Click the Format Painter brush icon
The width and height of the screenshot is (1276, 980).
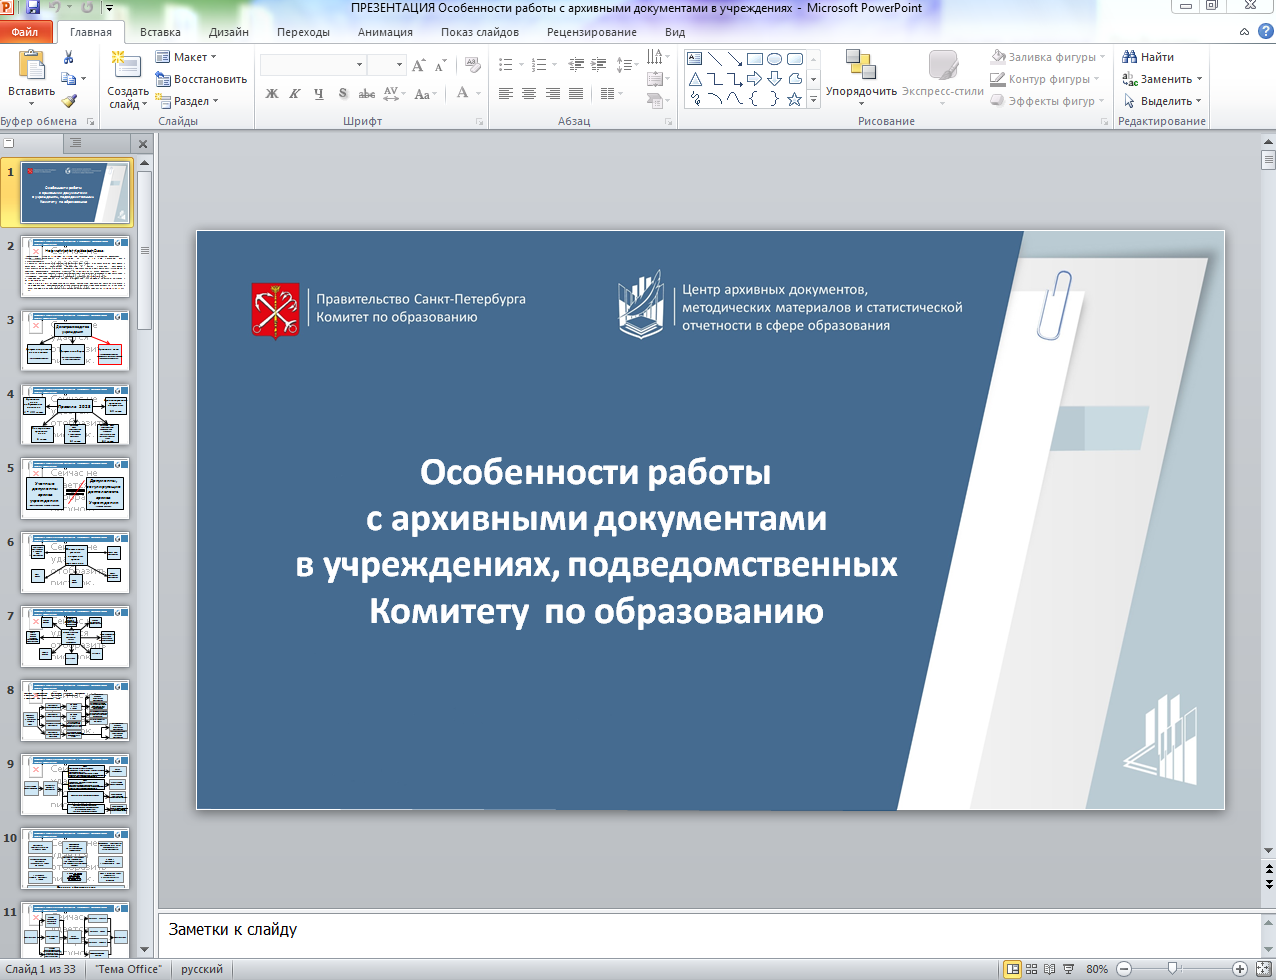point(68,99)
